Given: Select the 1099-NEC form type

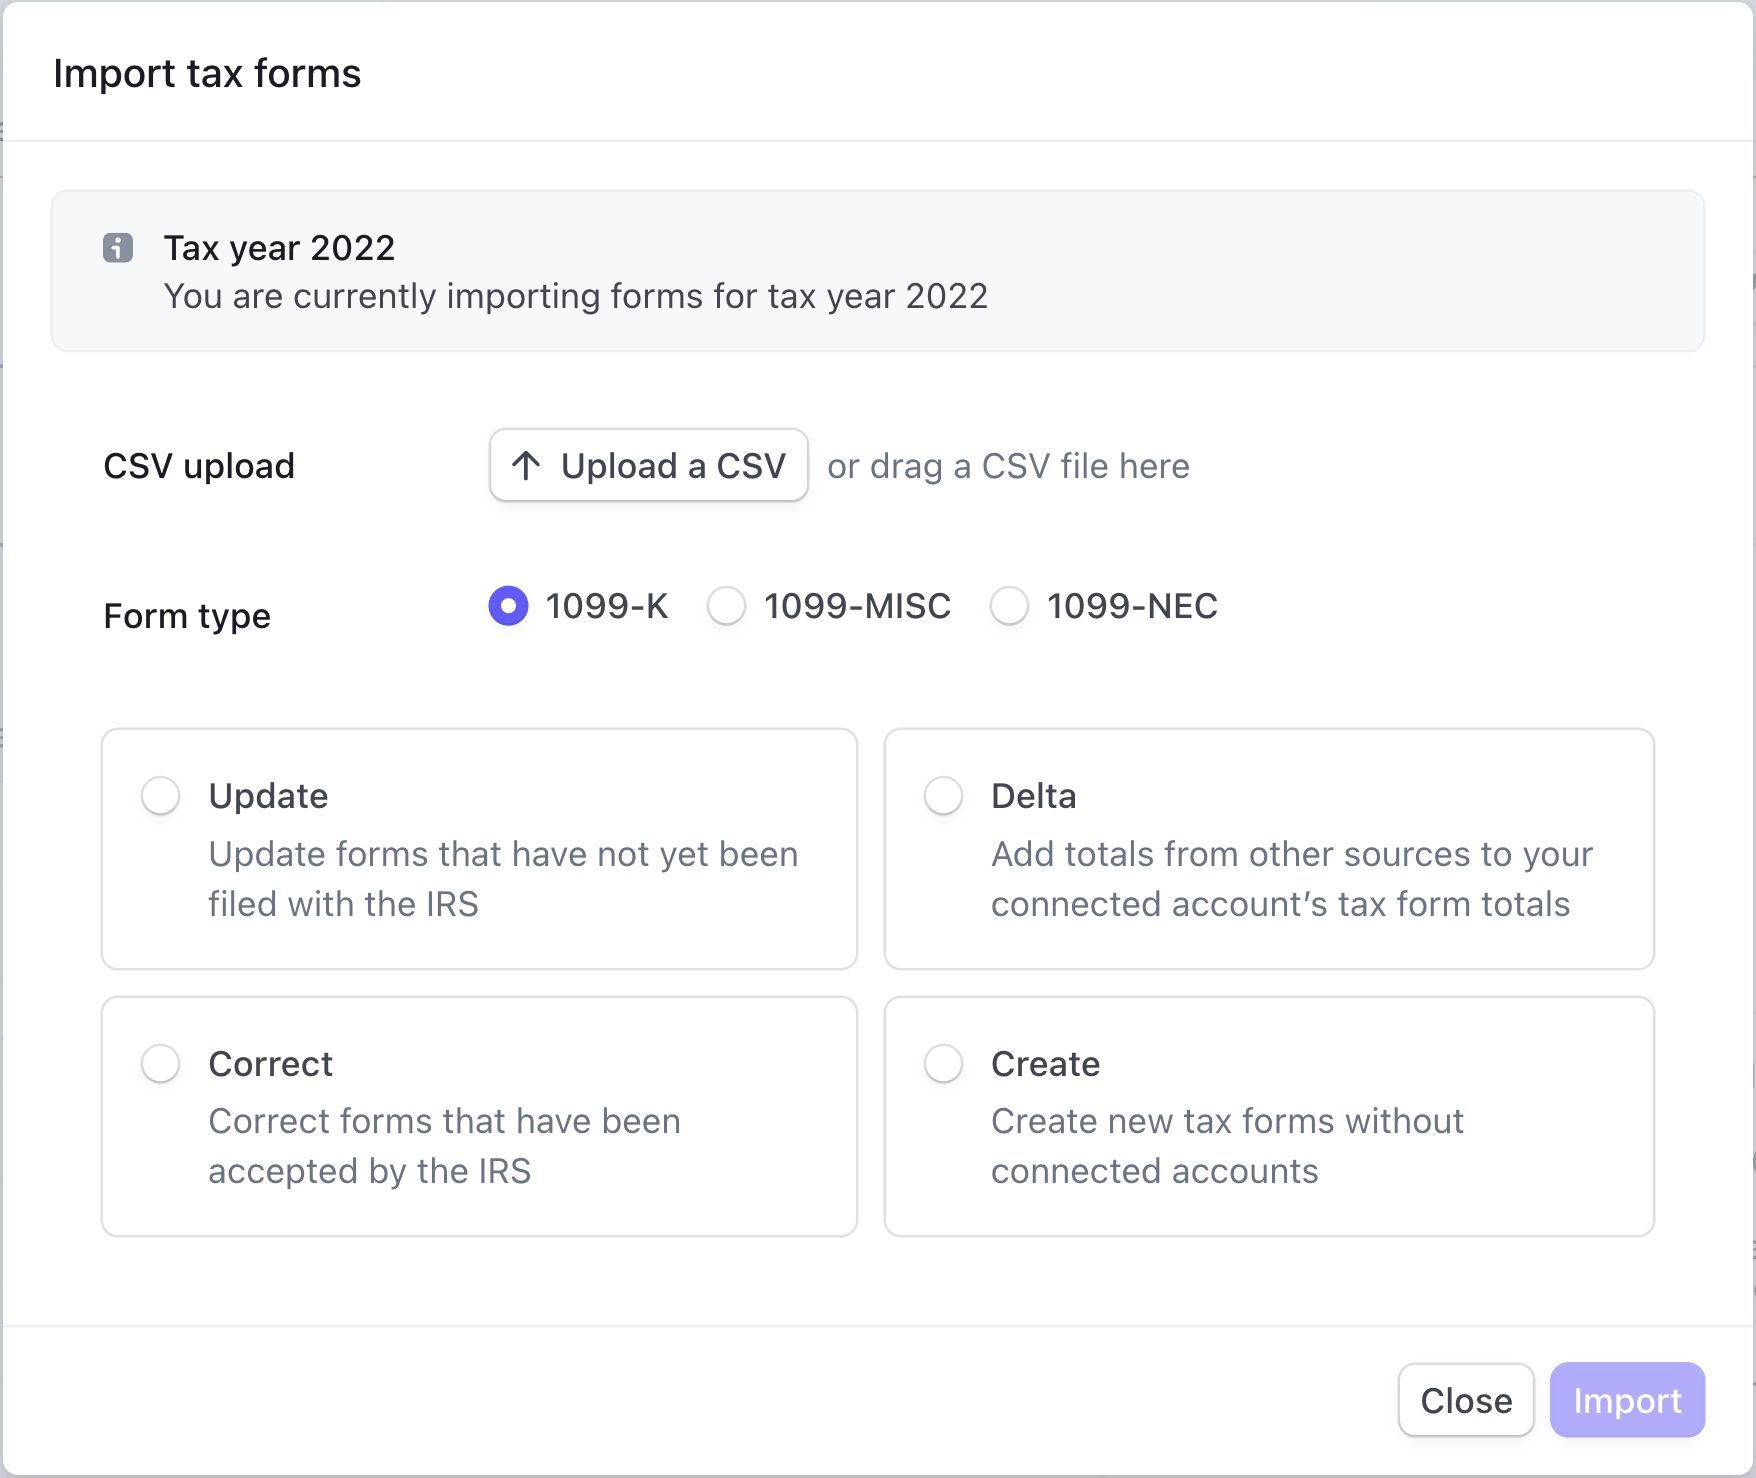Looking at the screenshot, I should (1009, 606).
